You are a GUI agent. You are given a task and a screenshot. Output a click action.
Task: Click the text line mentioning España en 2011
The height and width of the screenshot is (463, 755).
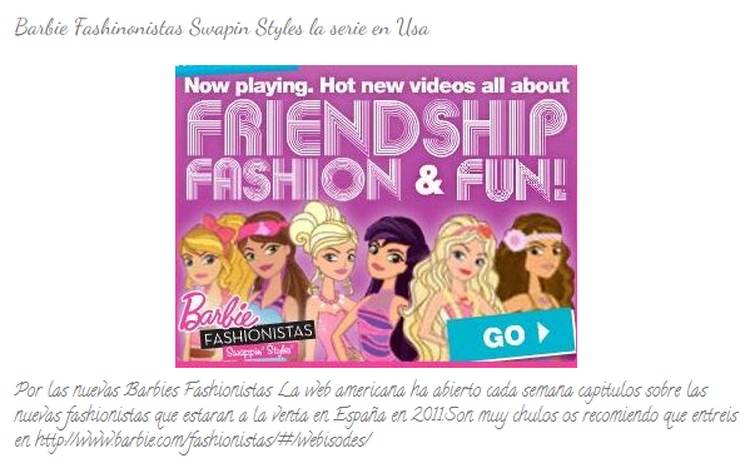tap(376, 415)
